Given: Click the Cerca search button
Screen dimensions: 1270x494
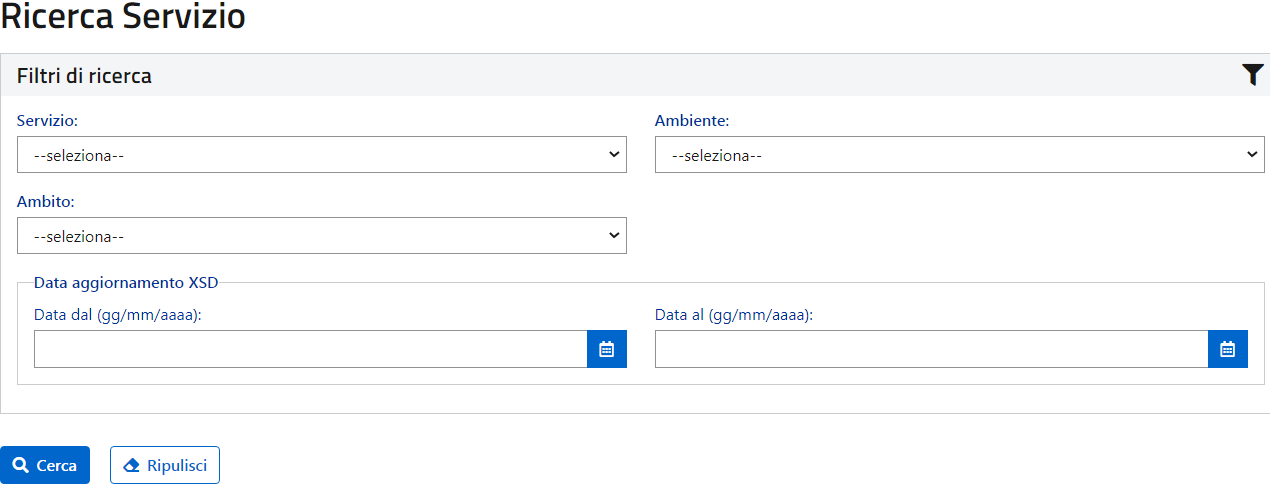Looking at the screenshot, I should [45, 465].
